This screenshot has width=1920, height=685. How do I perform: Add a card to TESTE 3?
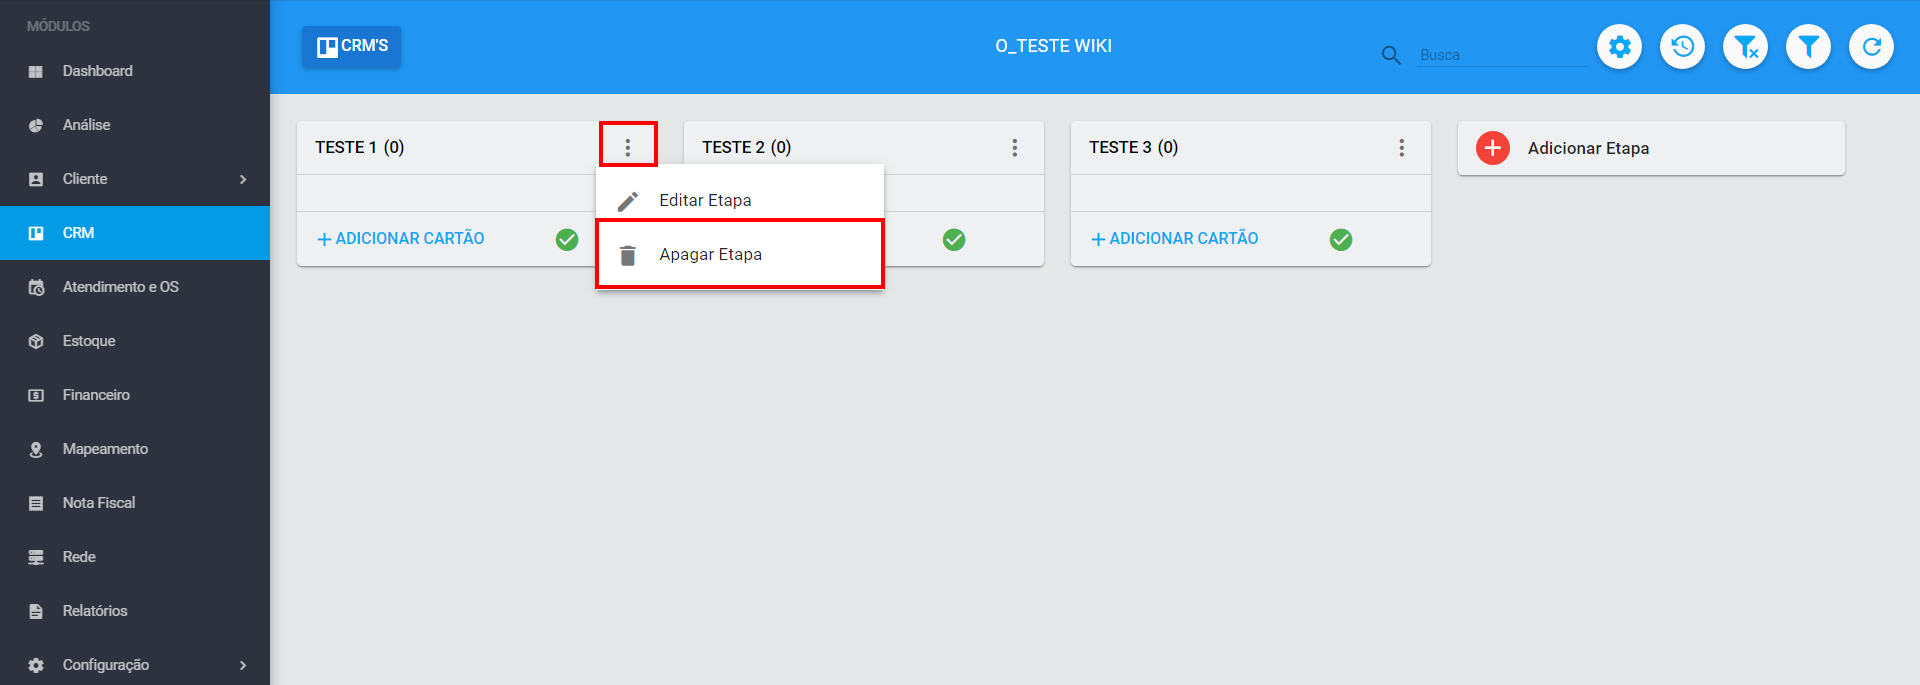[x=1175, y=239]
